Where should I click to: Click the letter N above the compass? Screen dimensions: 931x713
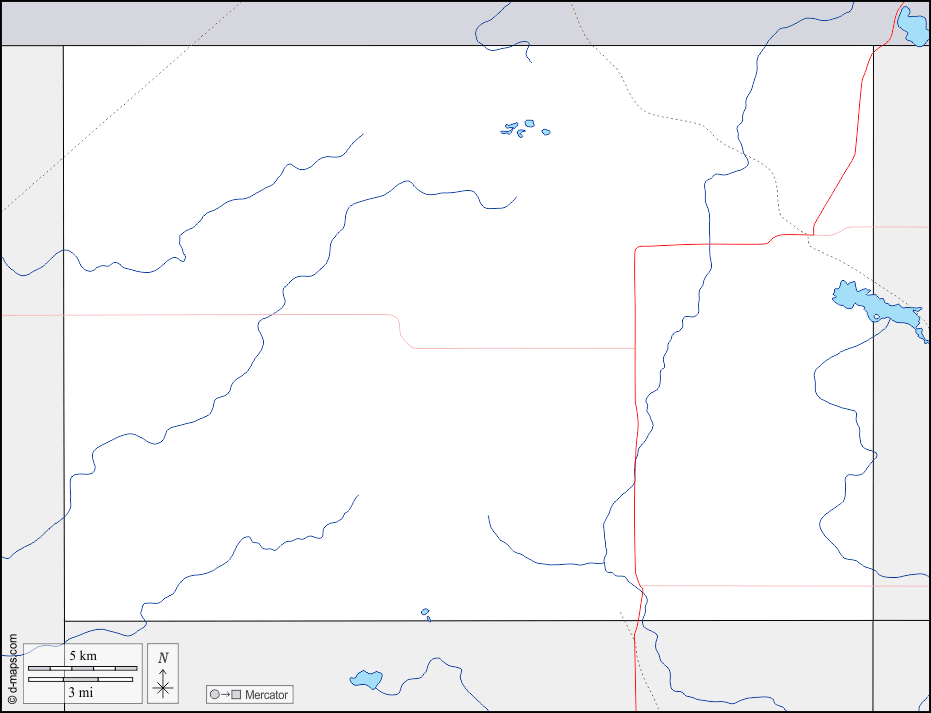pyautogui.click(x=163, y=658)
